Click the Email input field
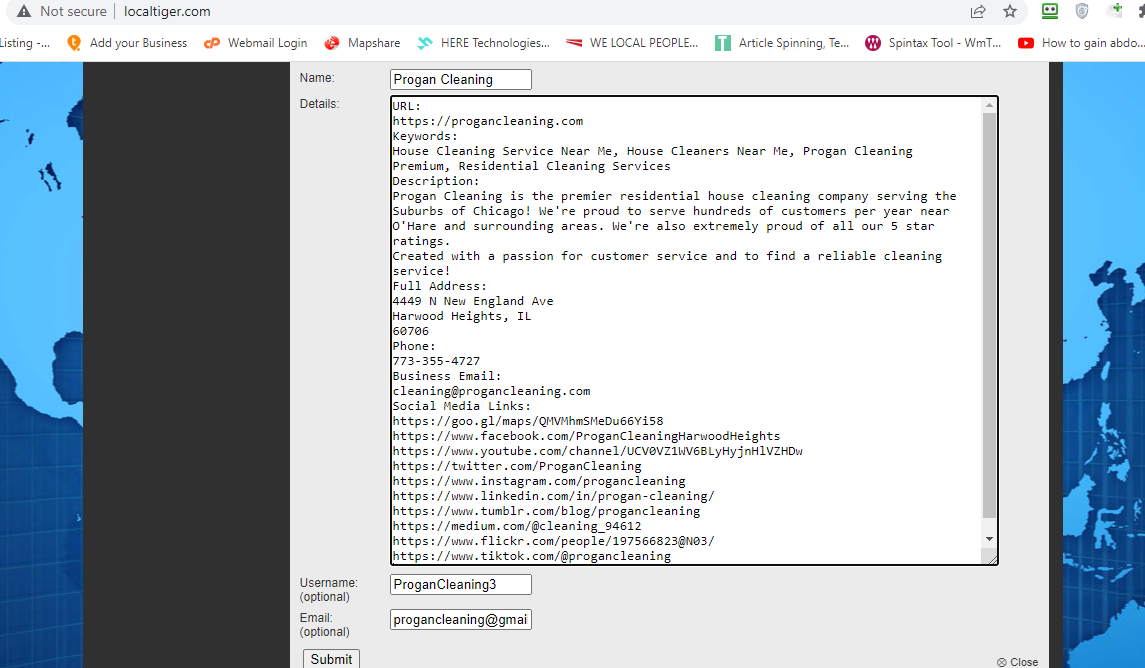The height and width of the screenshot is (668, 1145). [461, 620]
